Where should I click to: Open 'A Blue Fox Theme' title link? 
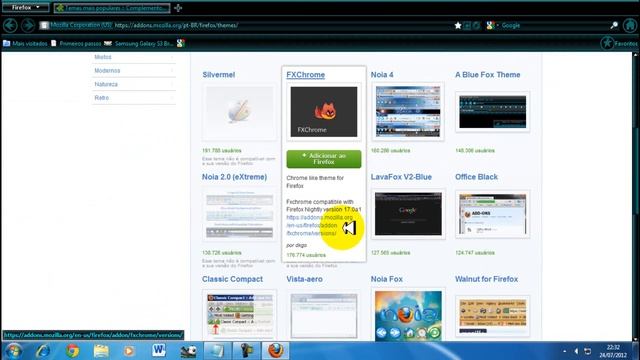tap(487, 75)
